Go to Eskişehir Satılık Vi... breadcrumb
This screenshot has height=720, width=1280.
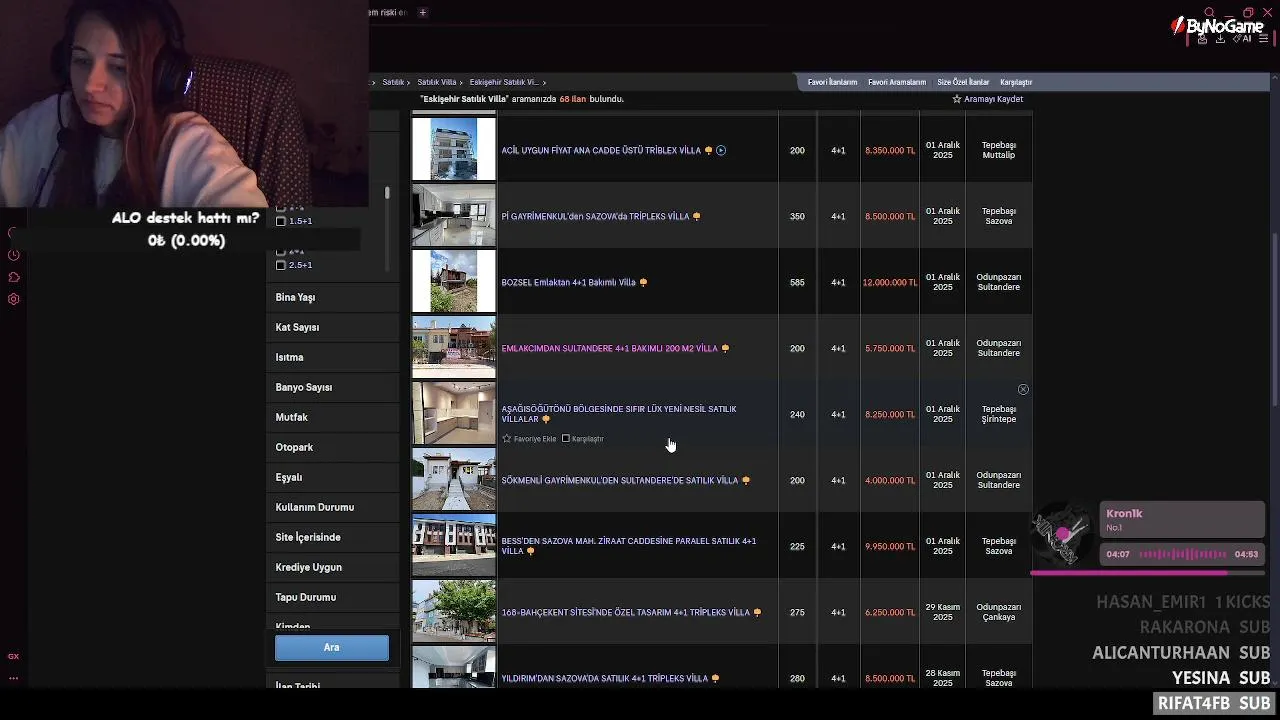click(504, 82)
